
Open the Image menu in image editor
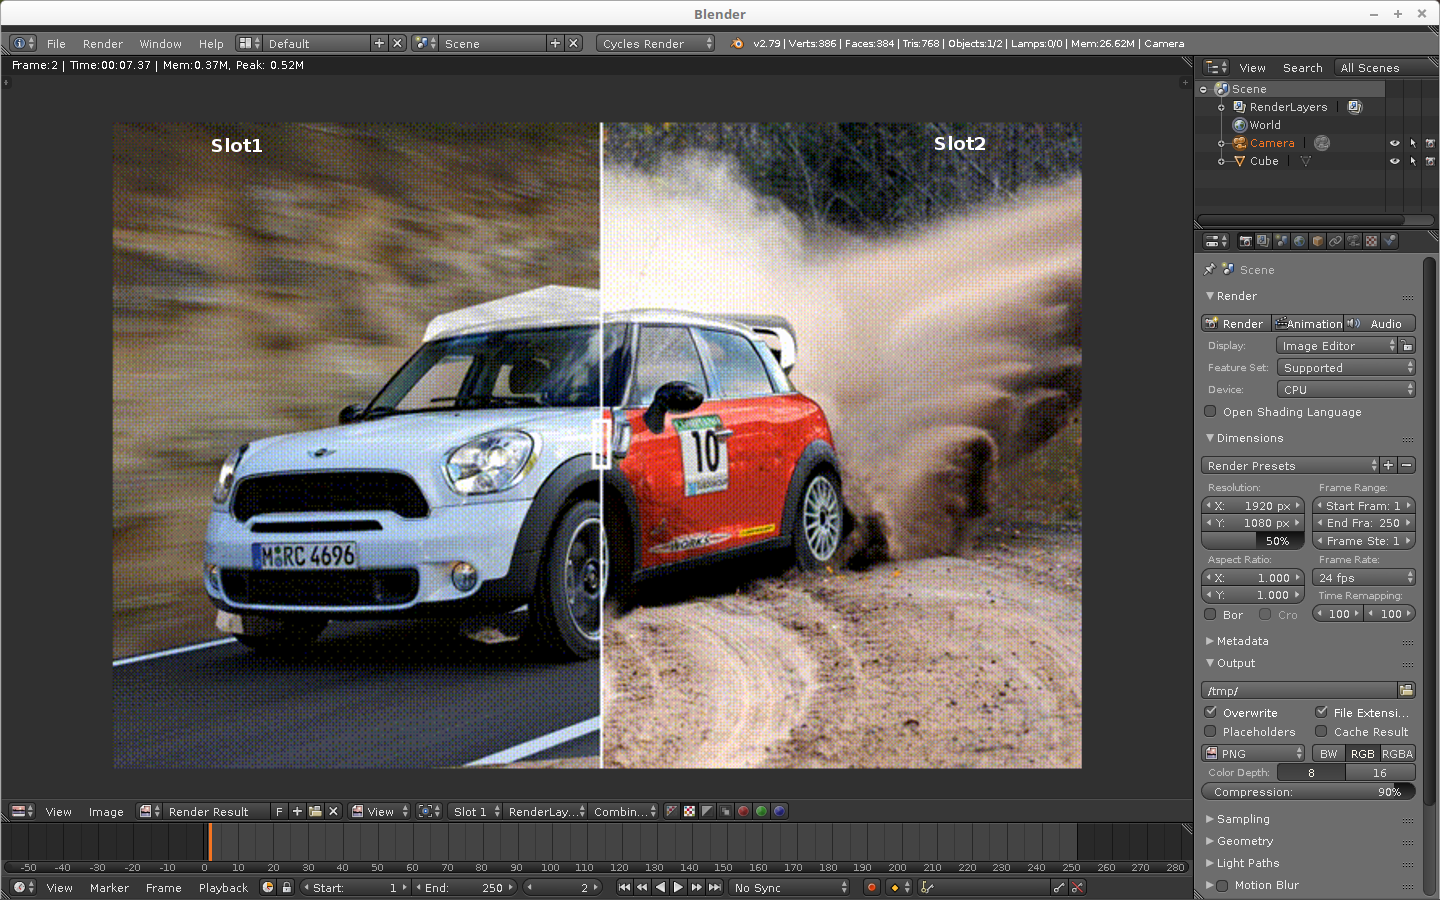(106, 812)
